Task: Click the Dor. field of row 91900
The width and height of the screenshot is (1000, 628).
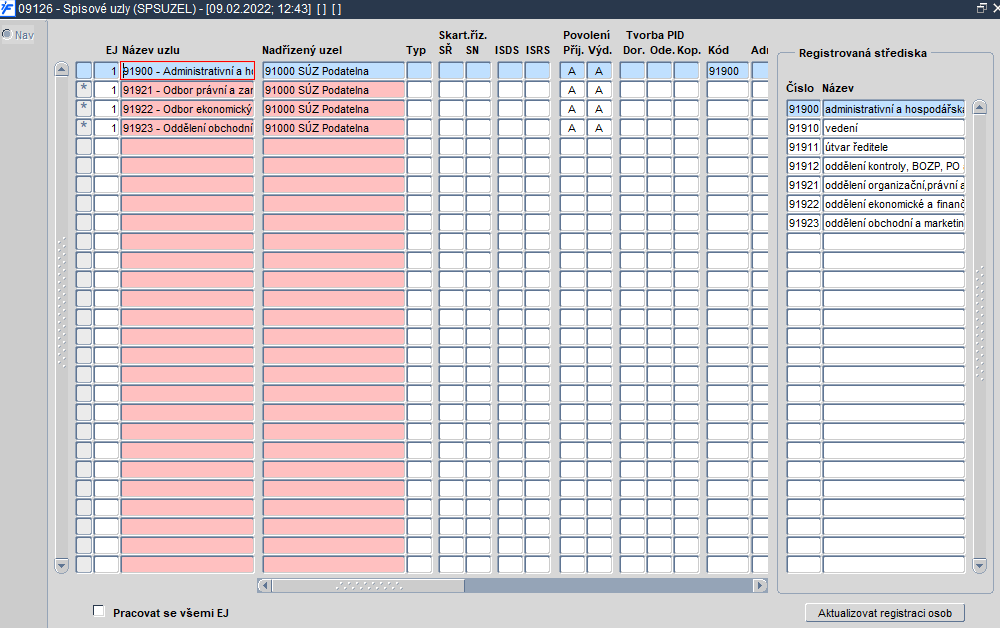Action: 632,71
